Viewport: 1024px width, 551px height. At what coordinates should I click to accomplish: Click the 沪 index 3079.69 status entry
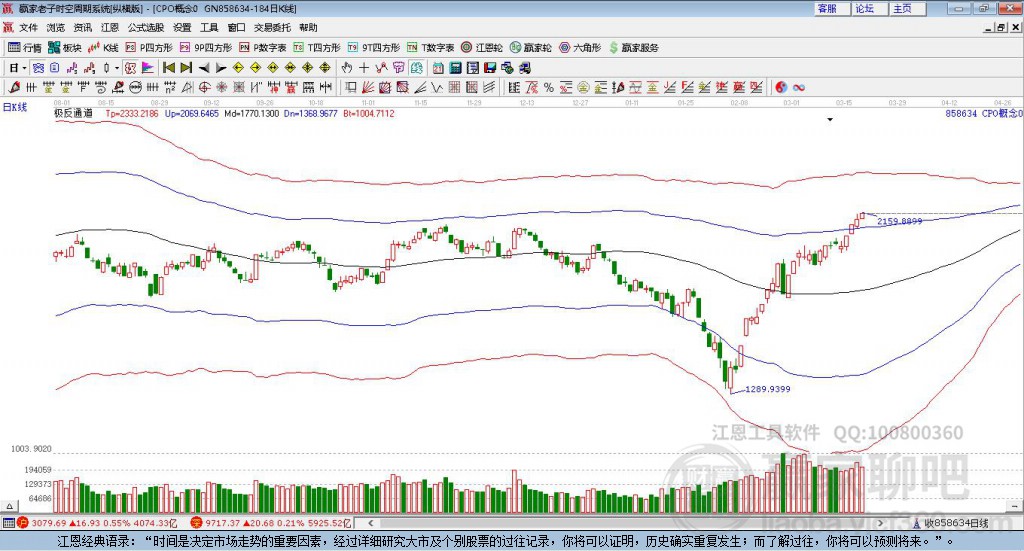[97, 523]
